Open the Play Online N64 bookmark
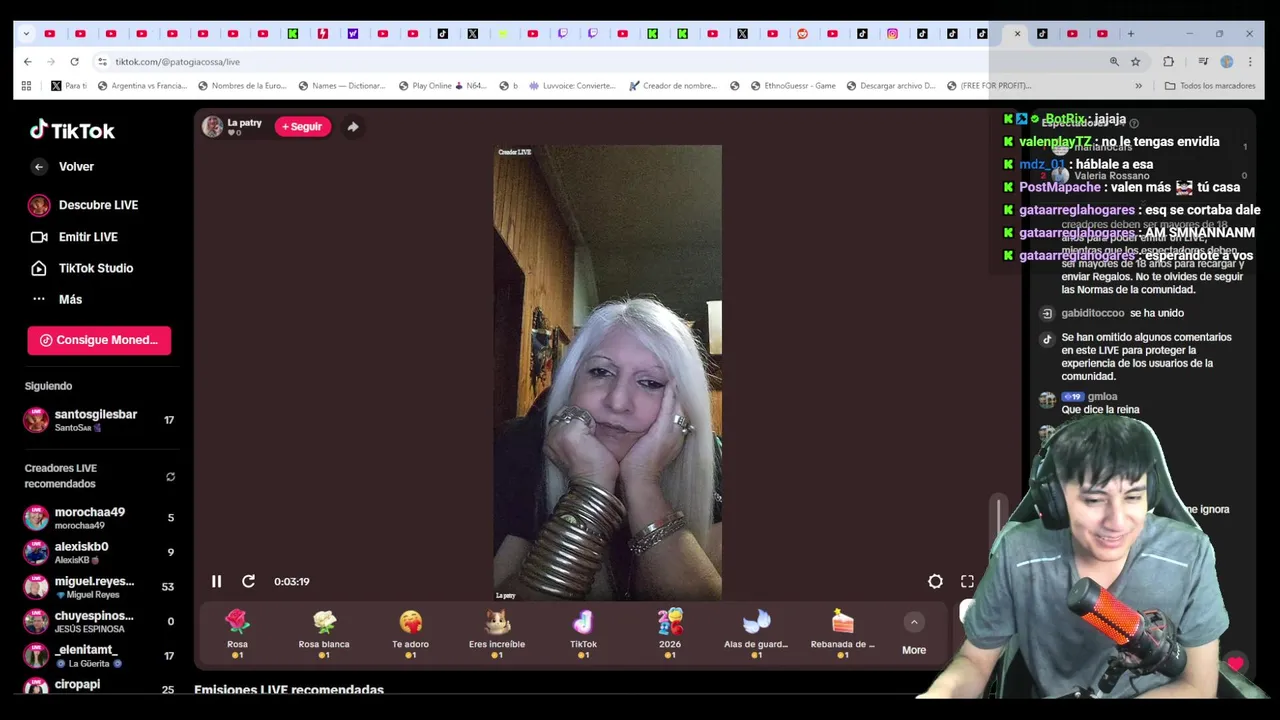Image resolution: width=1280 pixels, height=720 pixels. (442, 86)
